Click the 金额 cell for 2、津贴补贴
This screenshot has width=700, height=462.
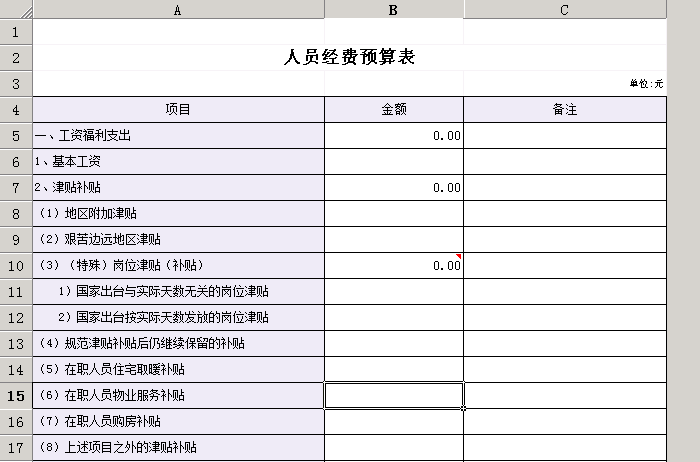coord(394,187)
